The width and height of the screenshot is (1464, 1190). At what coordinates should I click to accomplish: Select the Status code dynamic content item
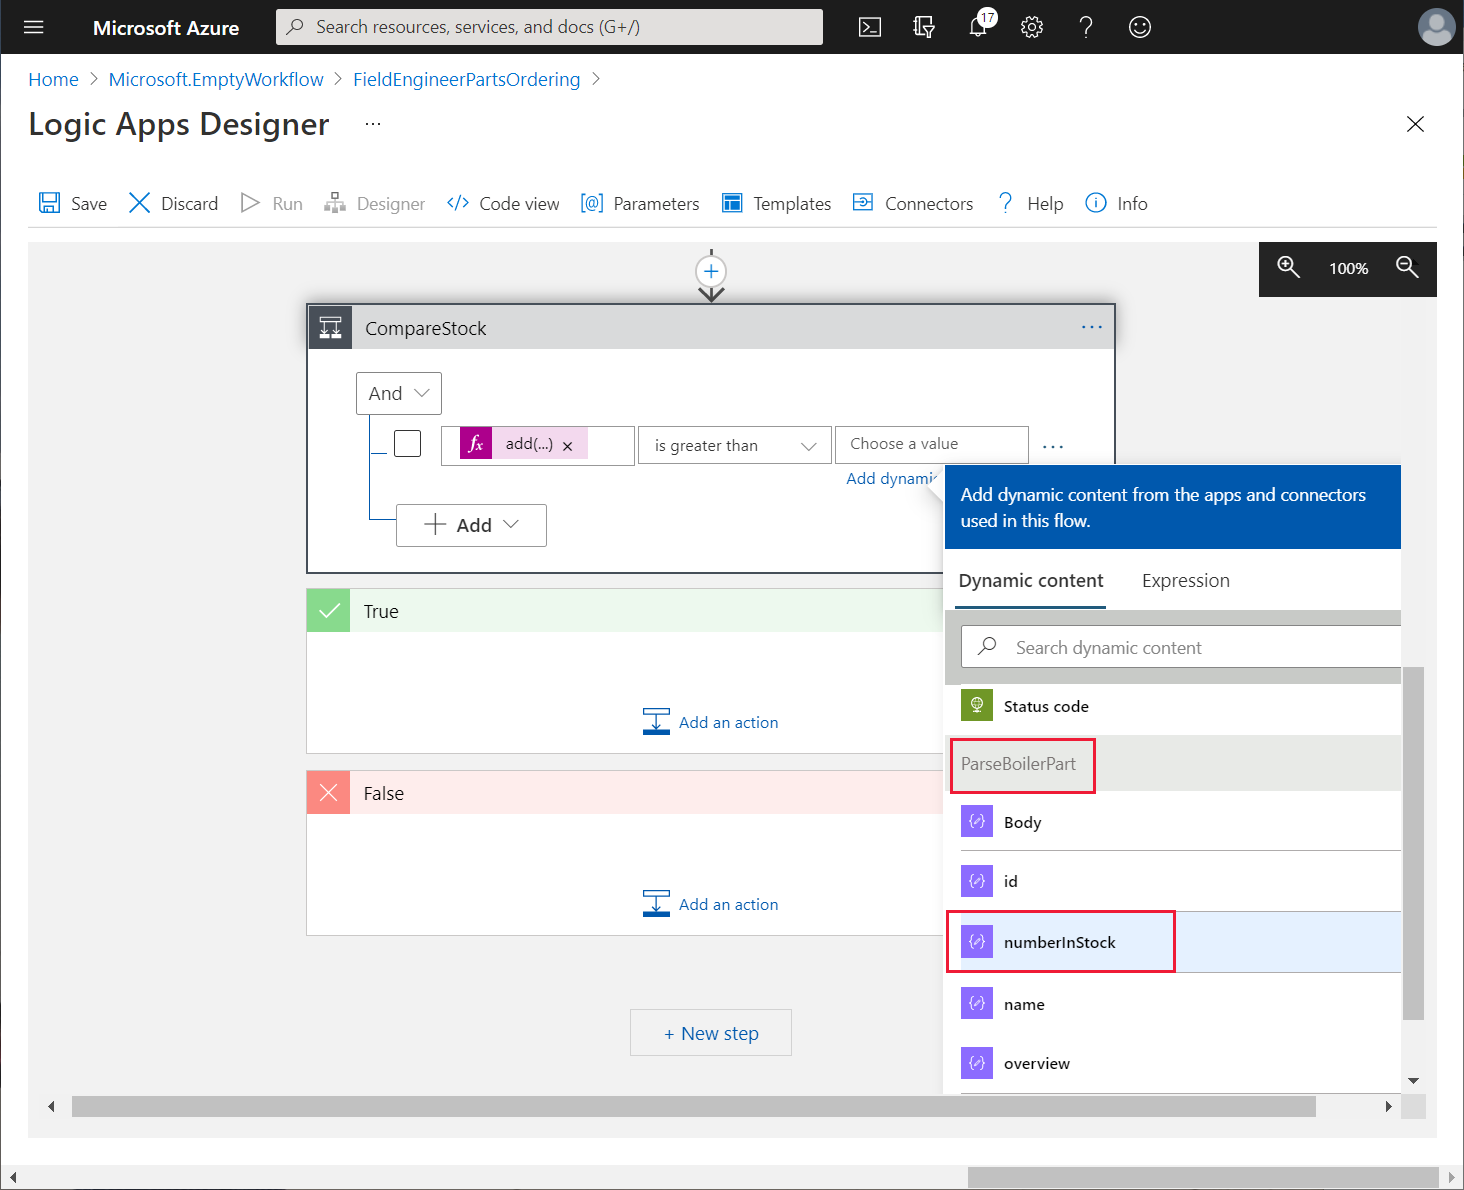(1180, 706)
